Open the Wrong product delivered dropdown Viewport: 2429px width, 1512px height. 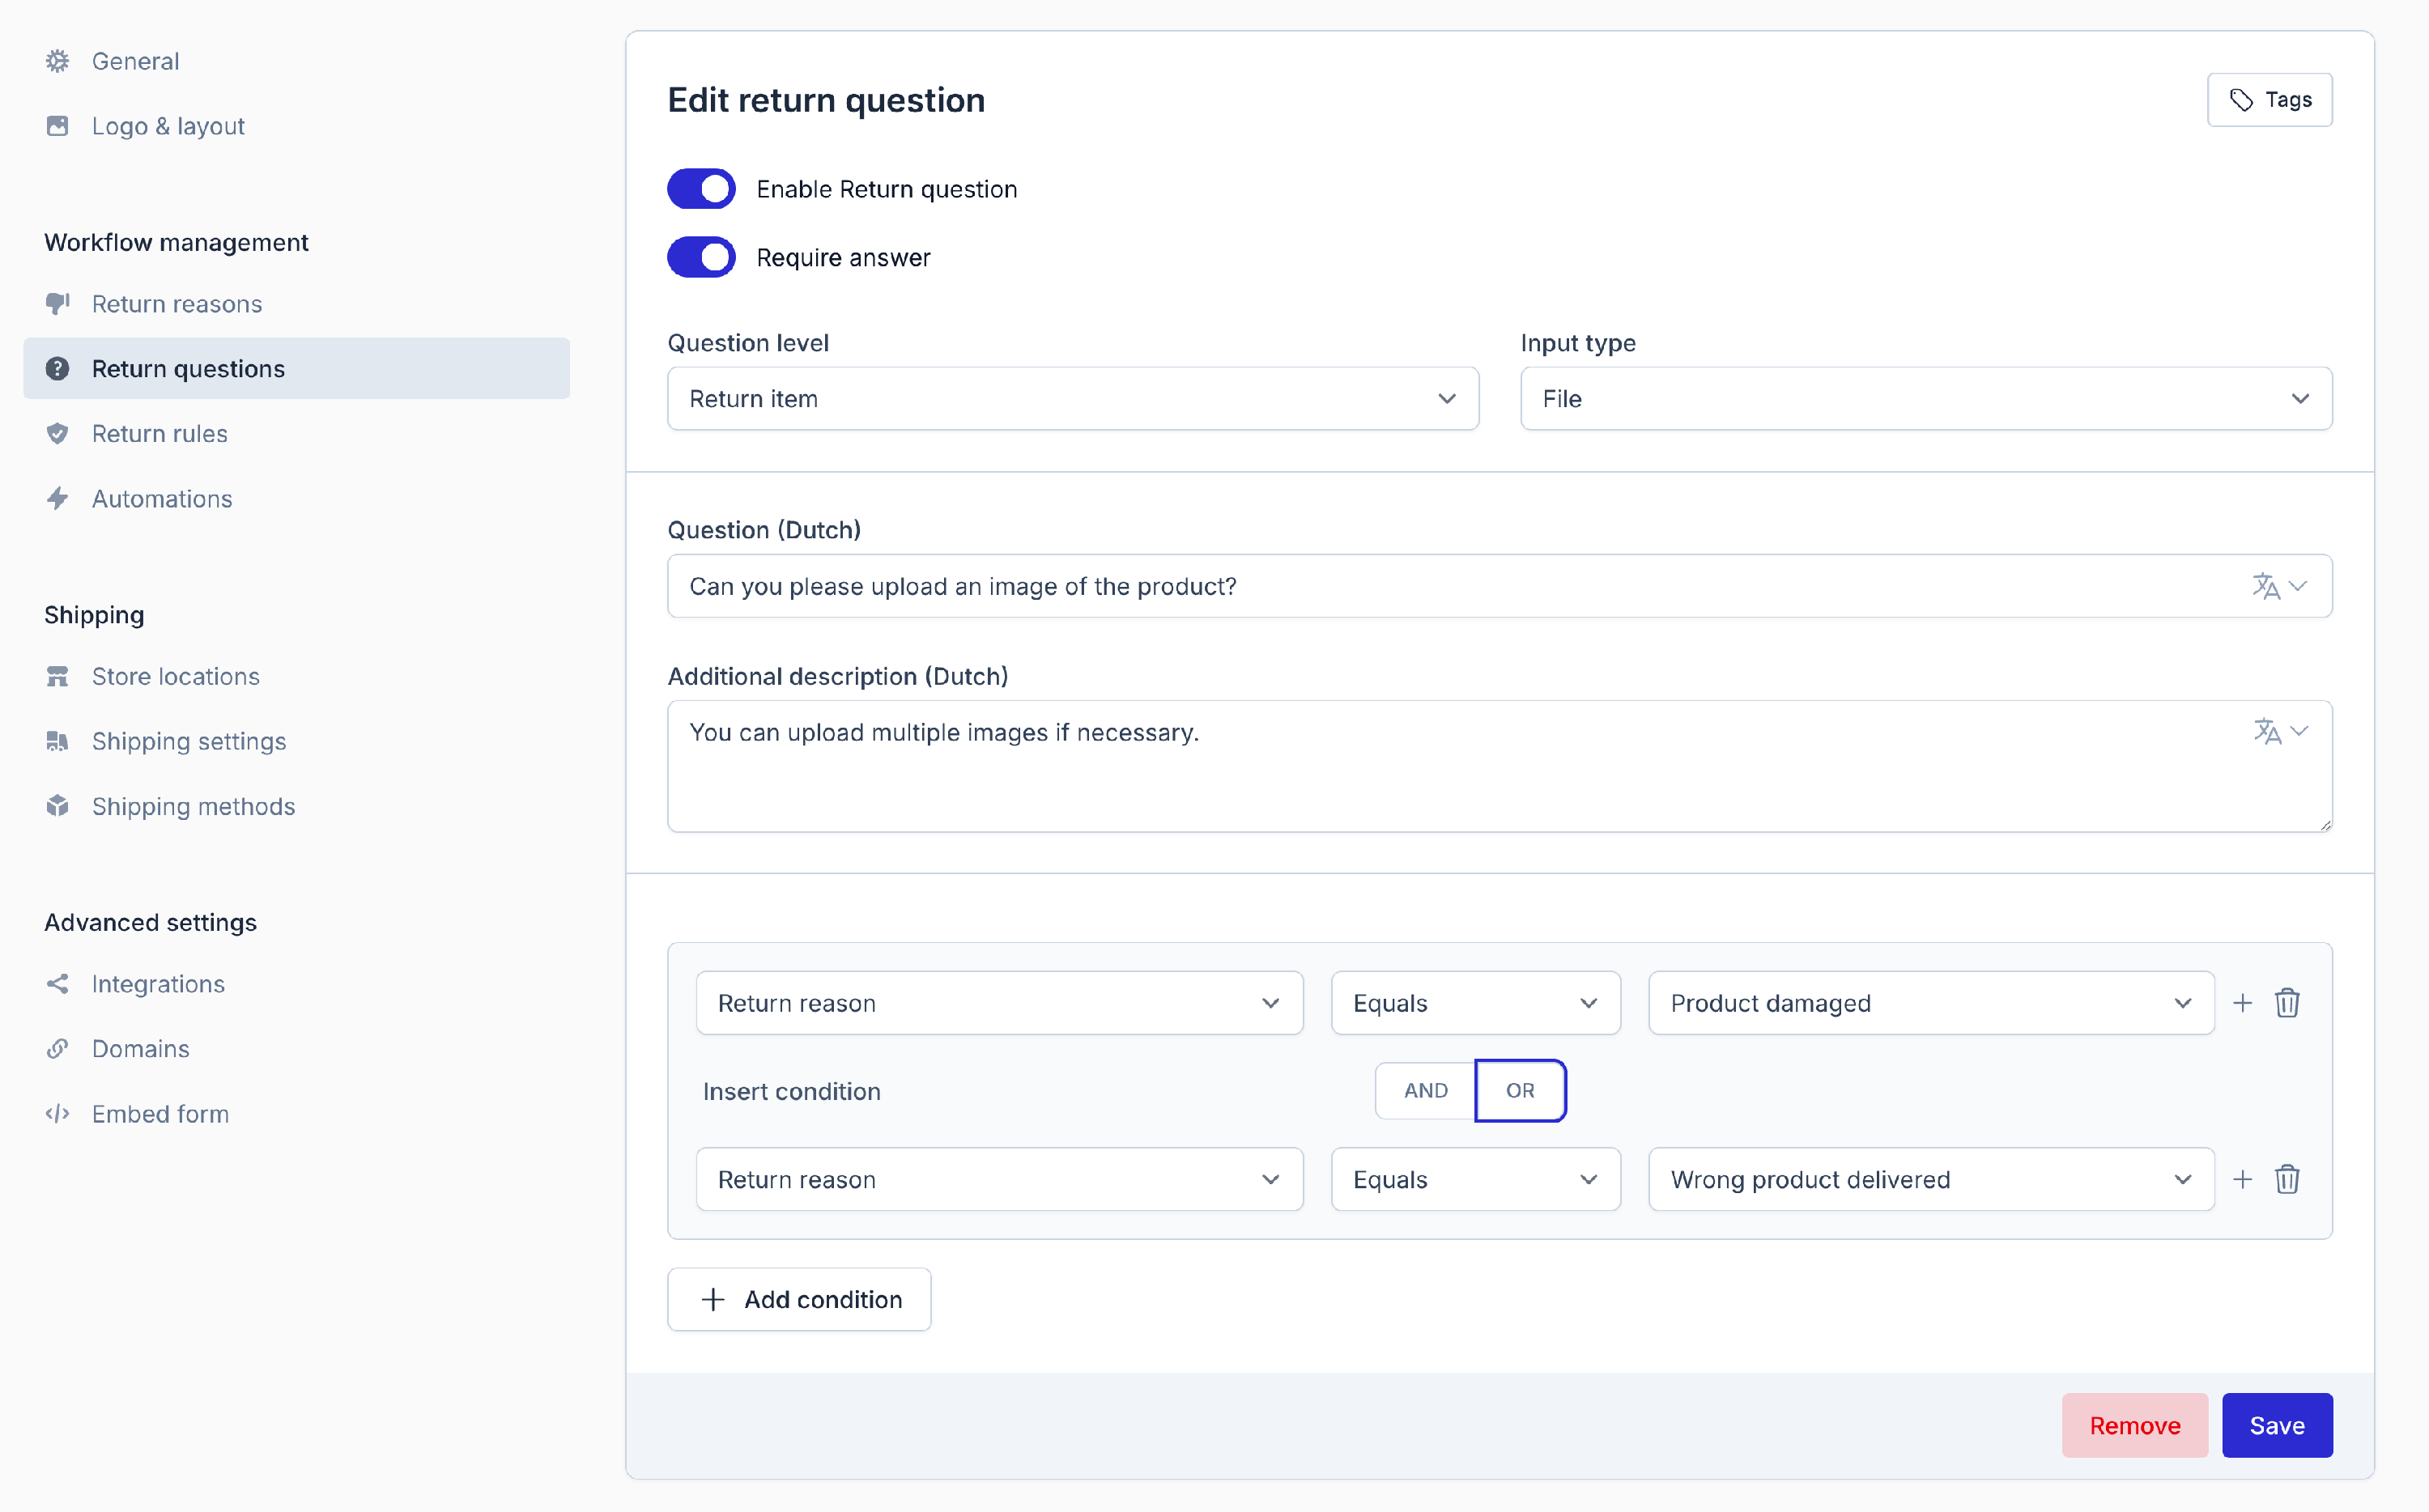(x=1930, y=1179)
